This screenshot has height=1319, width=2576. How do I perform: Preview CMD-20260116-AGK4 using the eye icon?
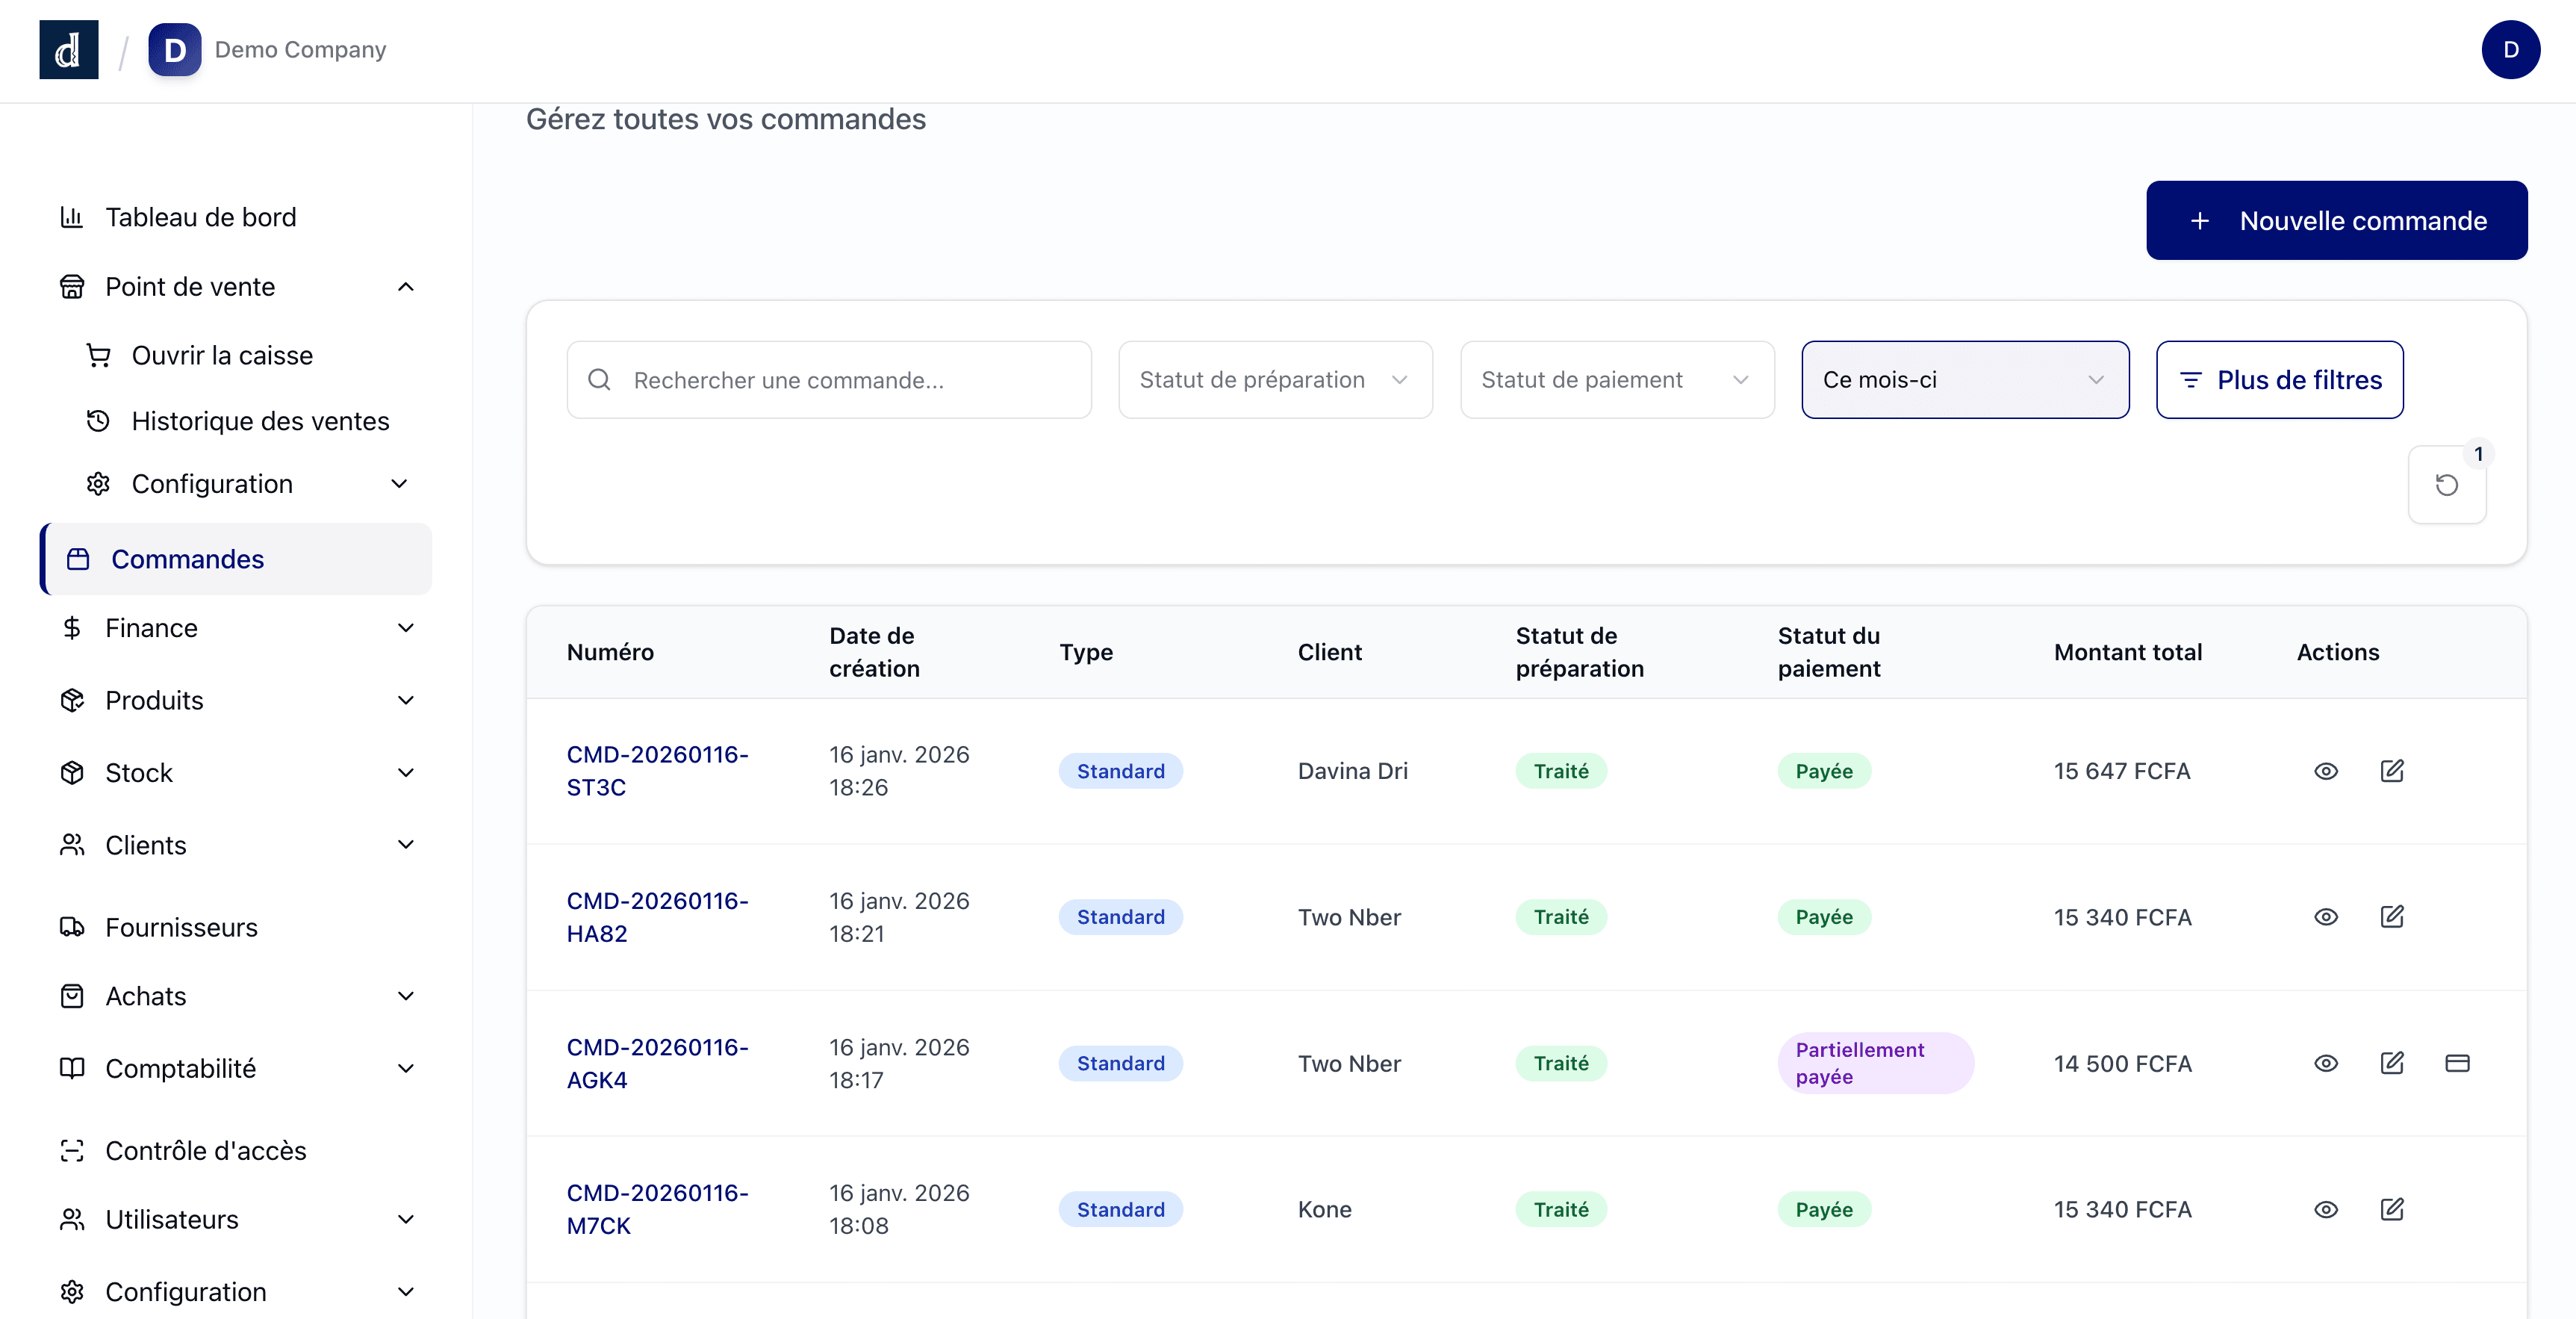pos(2327,1063)
